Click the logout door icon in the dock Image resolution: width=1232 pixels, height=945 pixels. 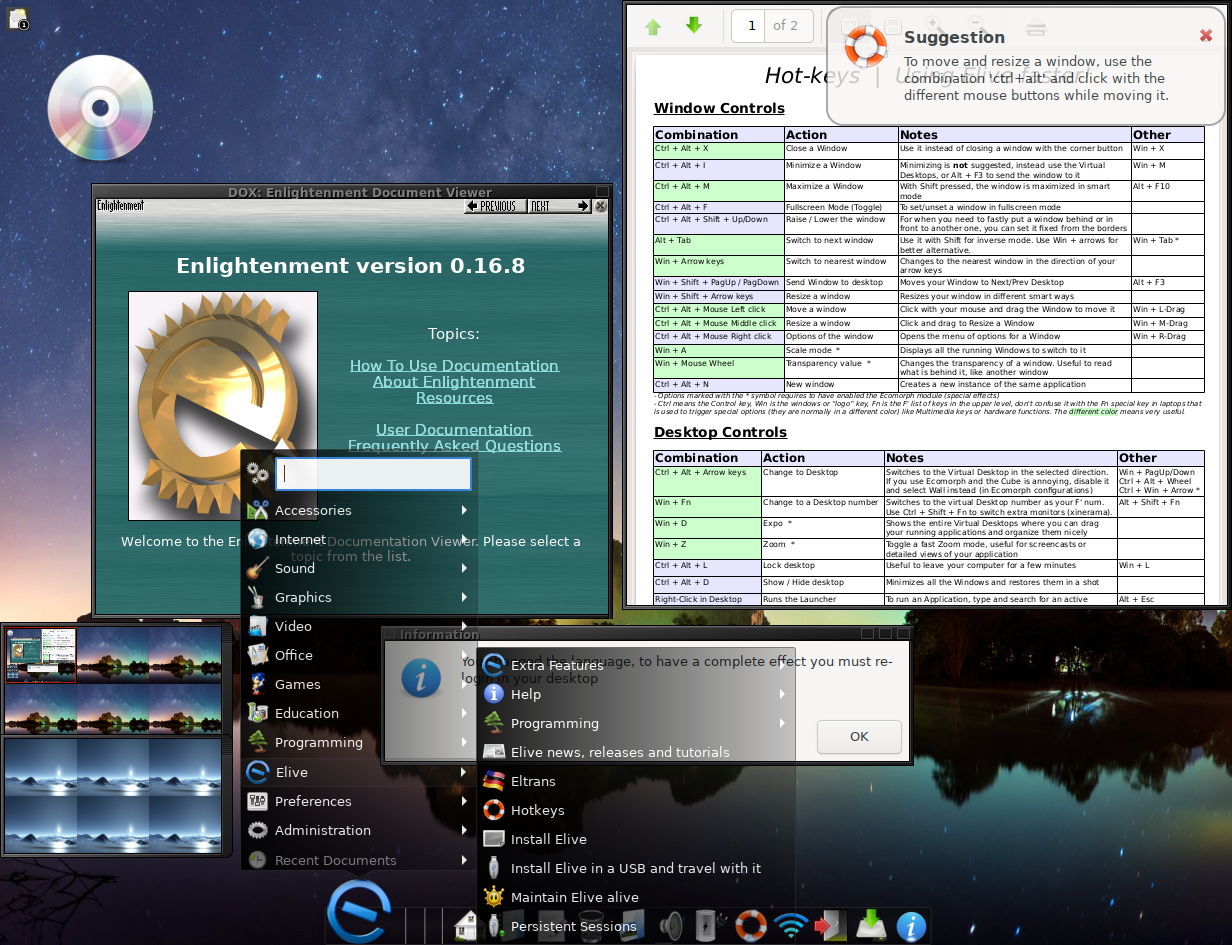click(x=829, y=925)
